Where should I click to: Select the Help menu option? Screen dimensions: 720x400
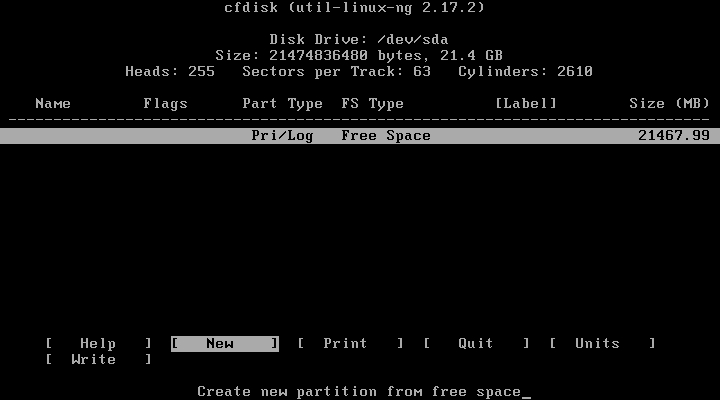tap(98, 344)
